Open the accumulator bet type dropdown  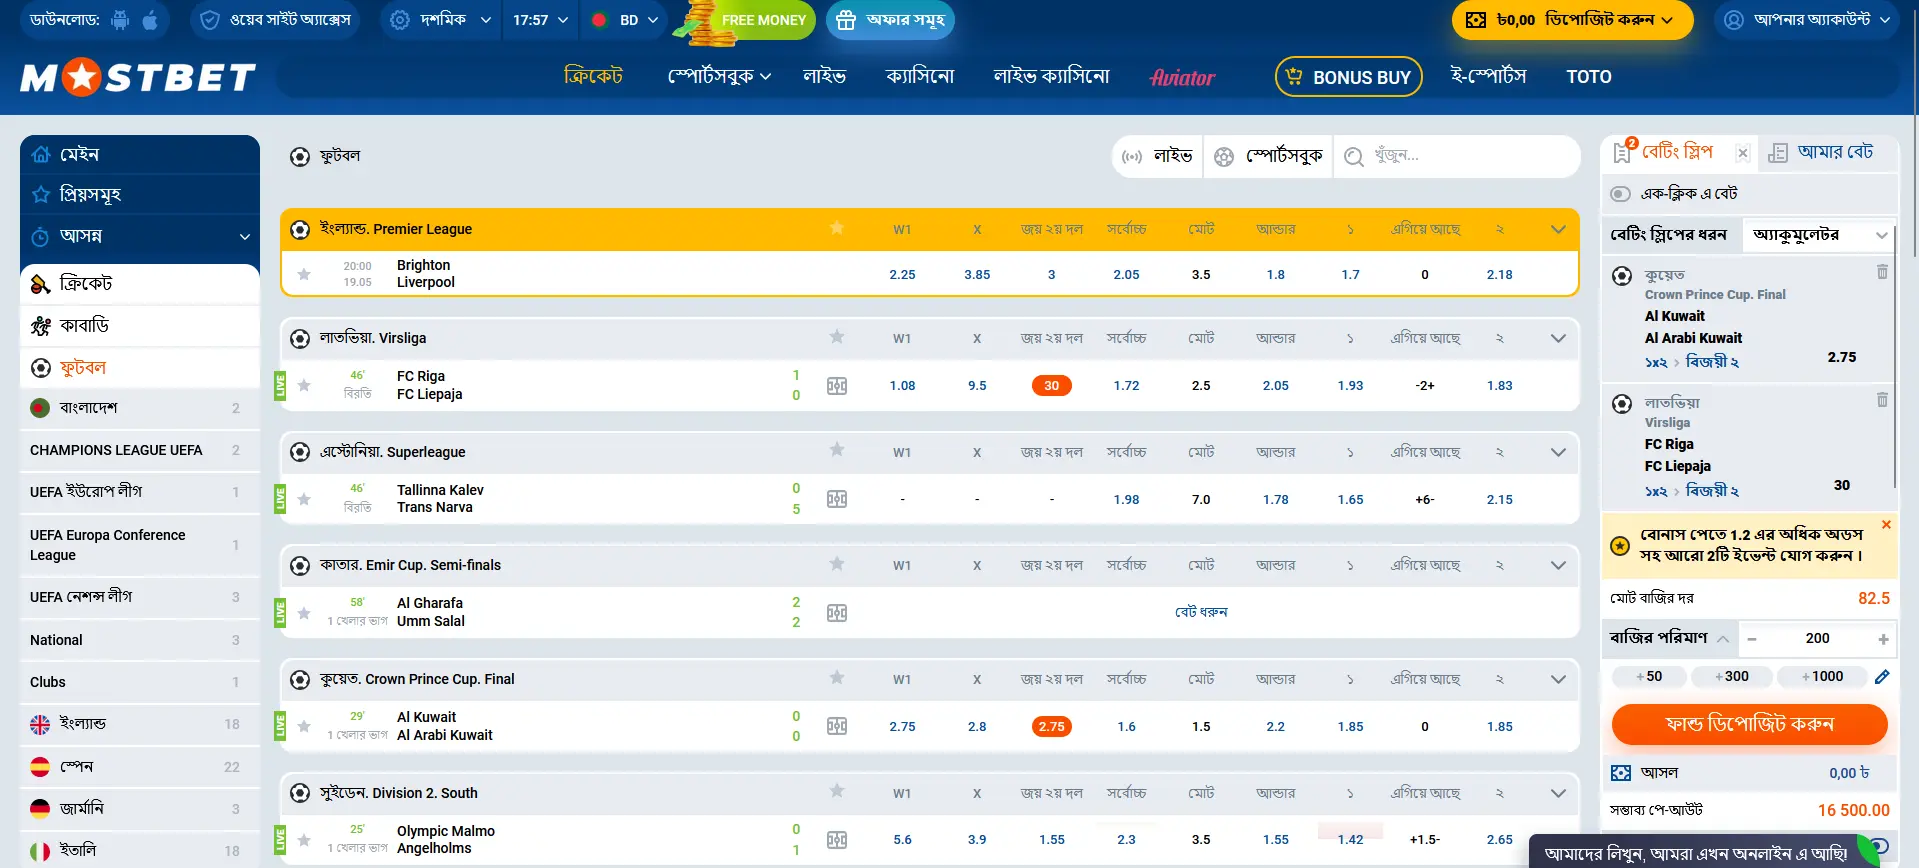[1819, 235]
